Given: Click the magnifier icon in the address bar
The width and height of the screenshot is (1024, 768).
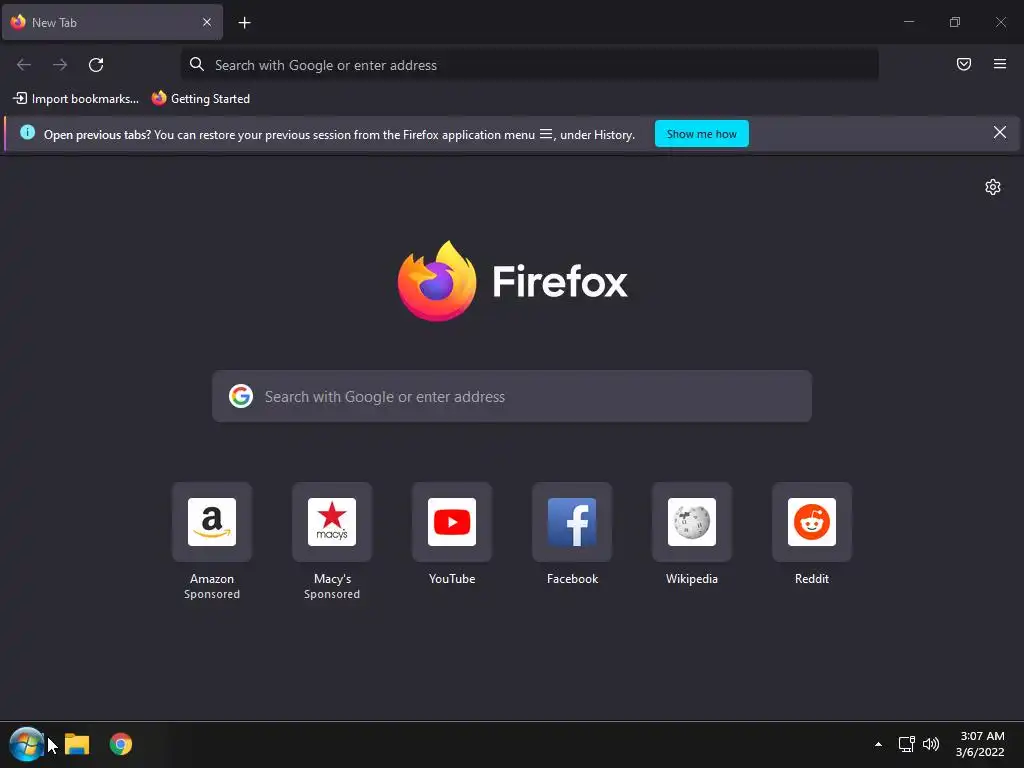Looking at the screenshot, I should pyautogui.click(x=197, y=64).
